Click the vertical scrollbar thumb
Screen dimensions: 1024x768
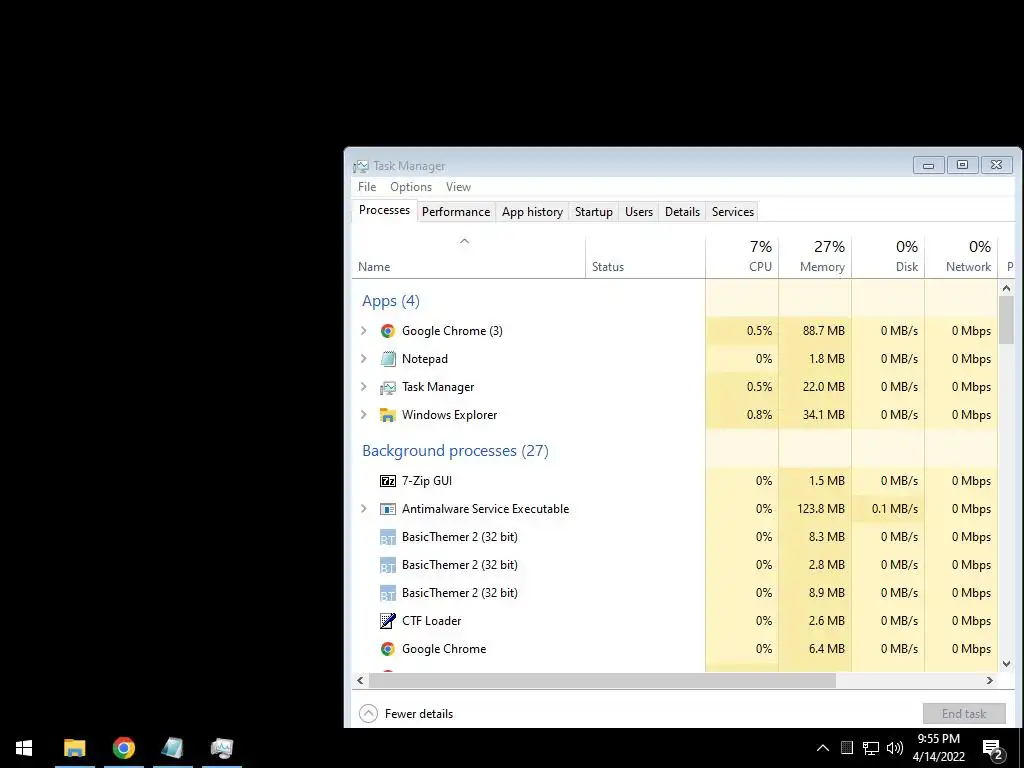point(1006,318)
